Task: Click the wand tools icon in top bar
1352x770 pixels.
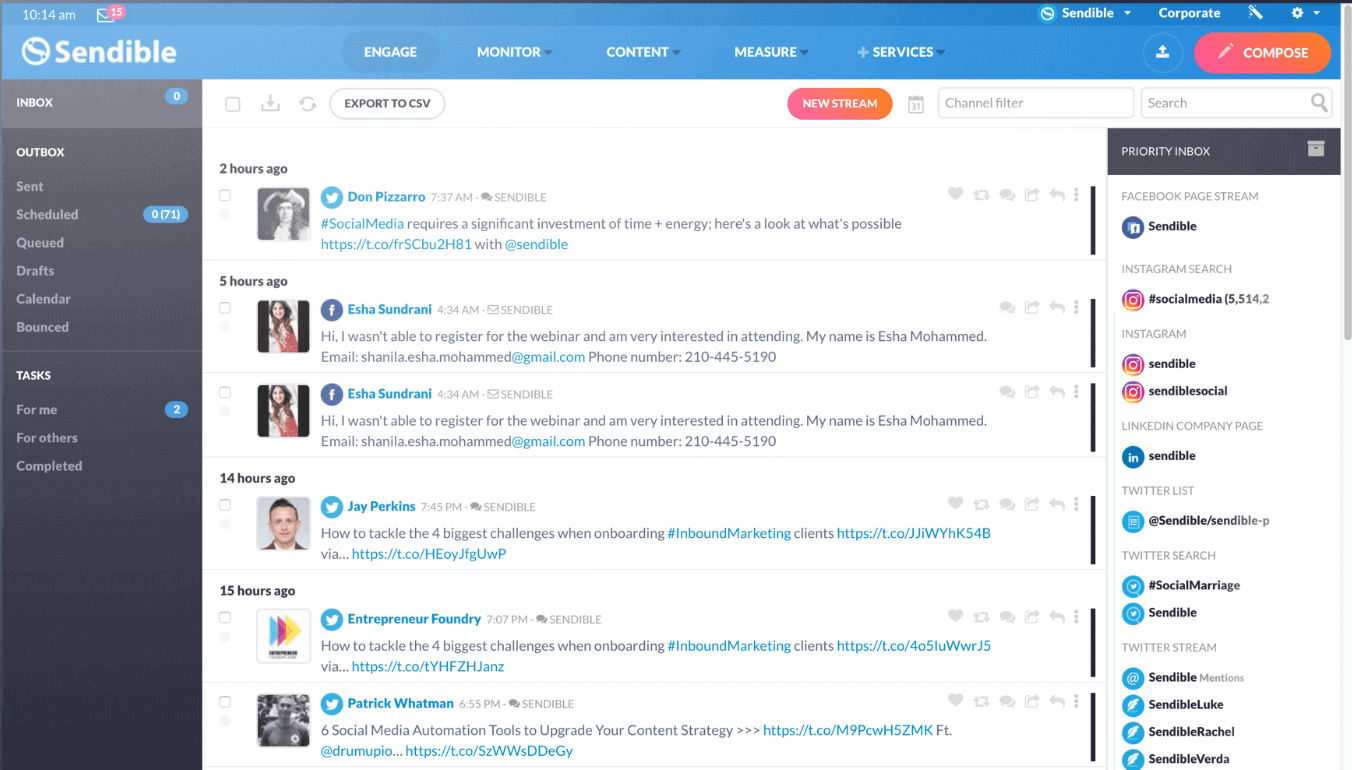Action: coord(1256,13)
